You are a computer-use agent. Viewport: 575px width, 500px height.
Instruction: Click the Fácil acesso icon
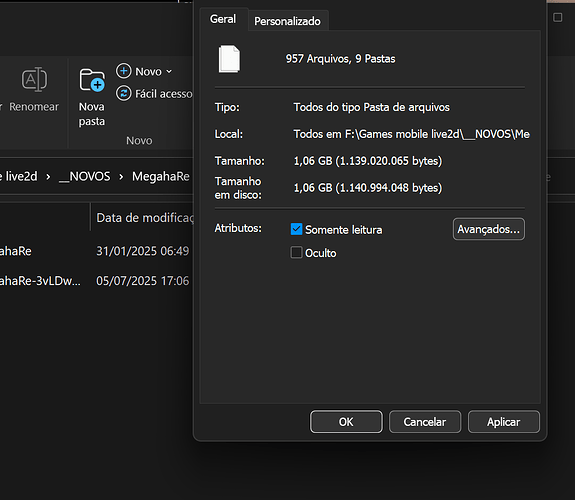124,94
